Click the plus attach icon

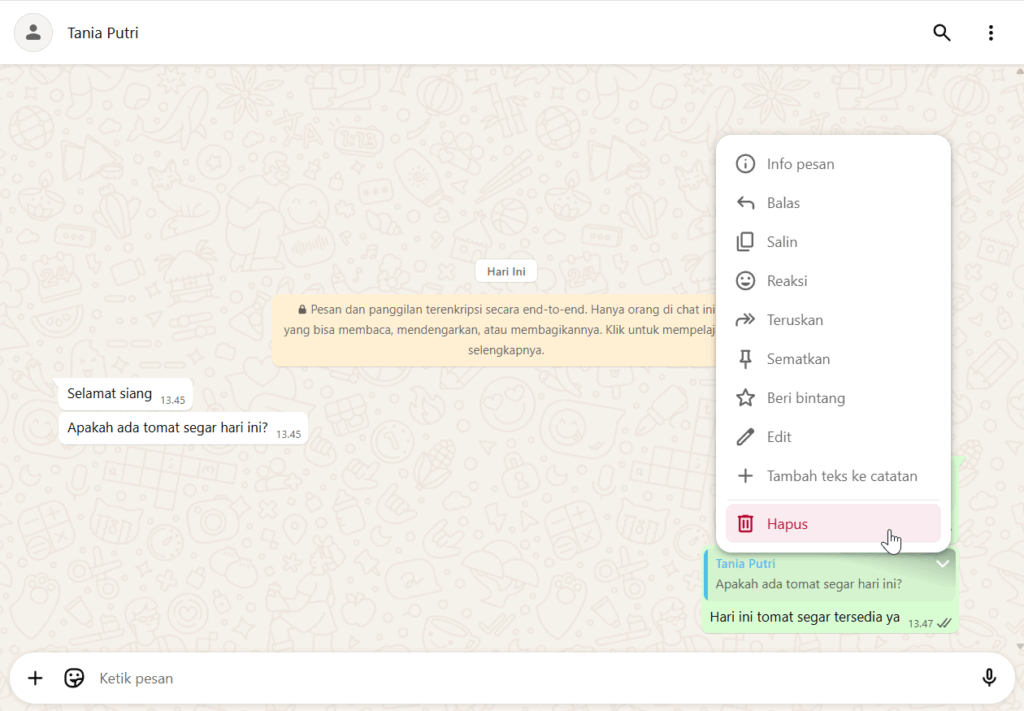(x=35, y=678)
